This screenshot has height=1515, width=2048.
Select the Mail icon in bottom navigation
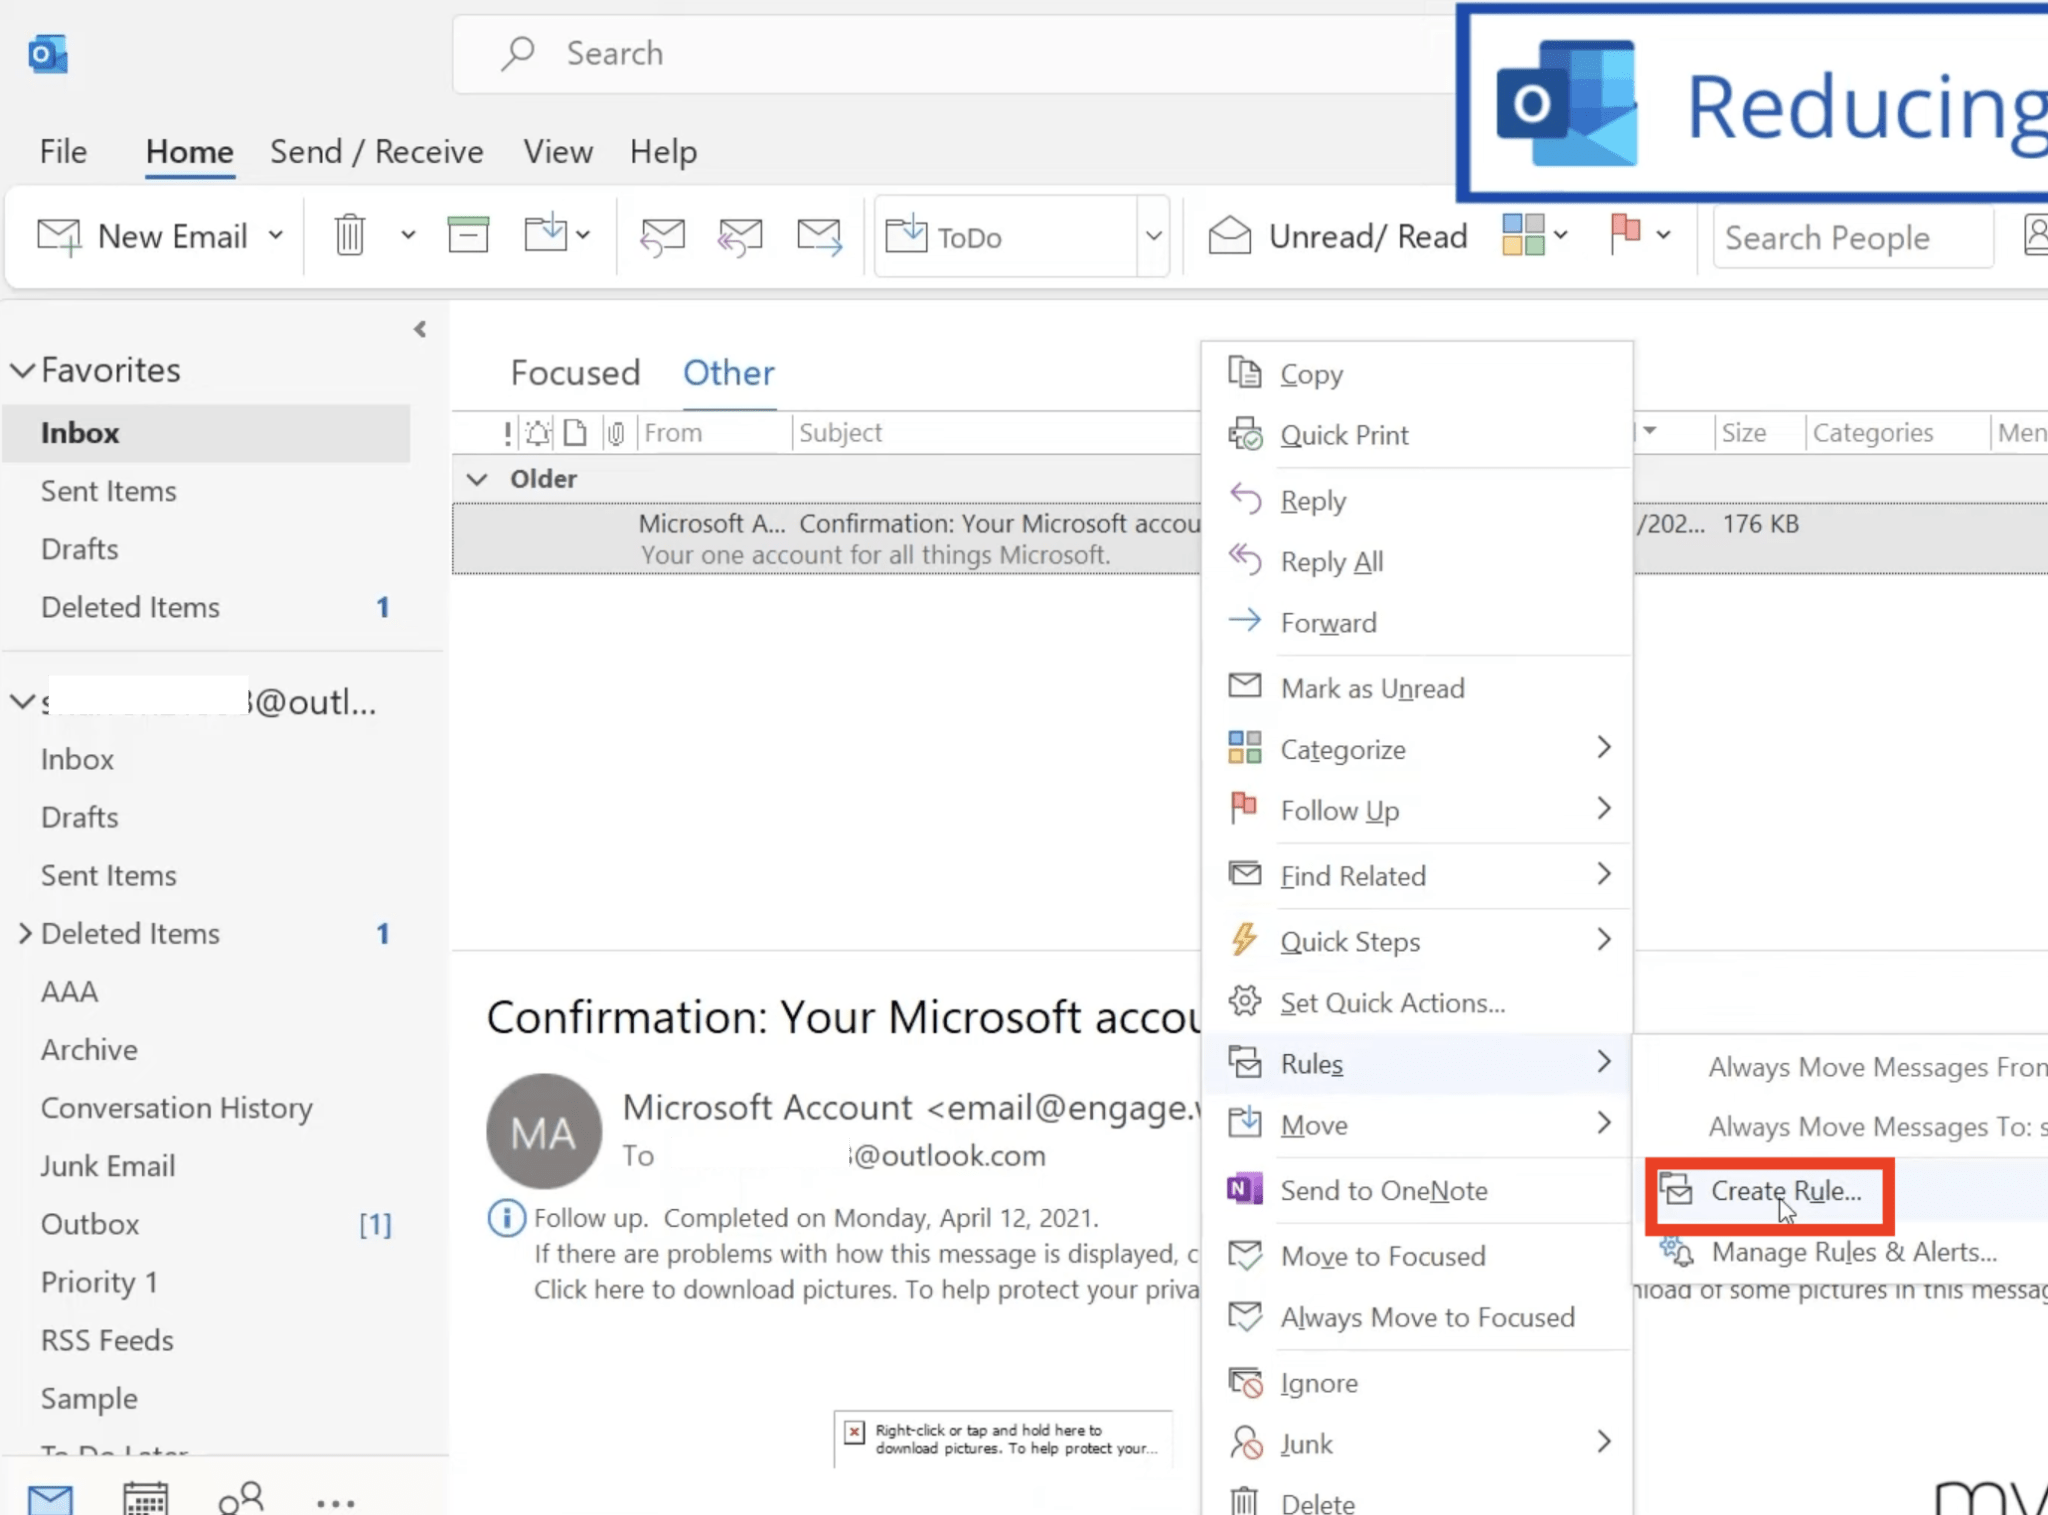[x=49, y=1497]
